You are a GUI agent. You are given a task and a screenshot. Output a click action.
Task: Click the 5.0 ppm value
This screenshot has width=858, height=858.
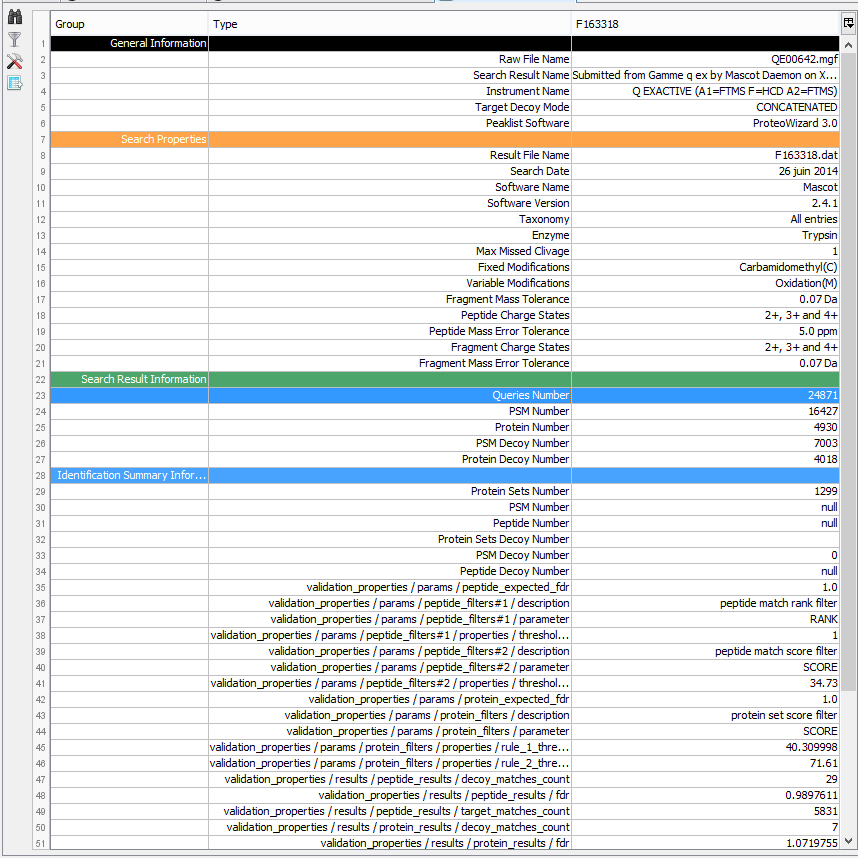[x=705, y=331]
